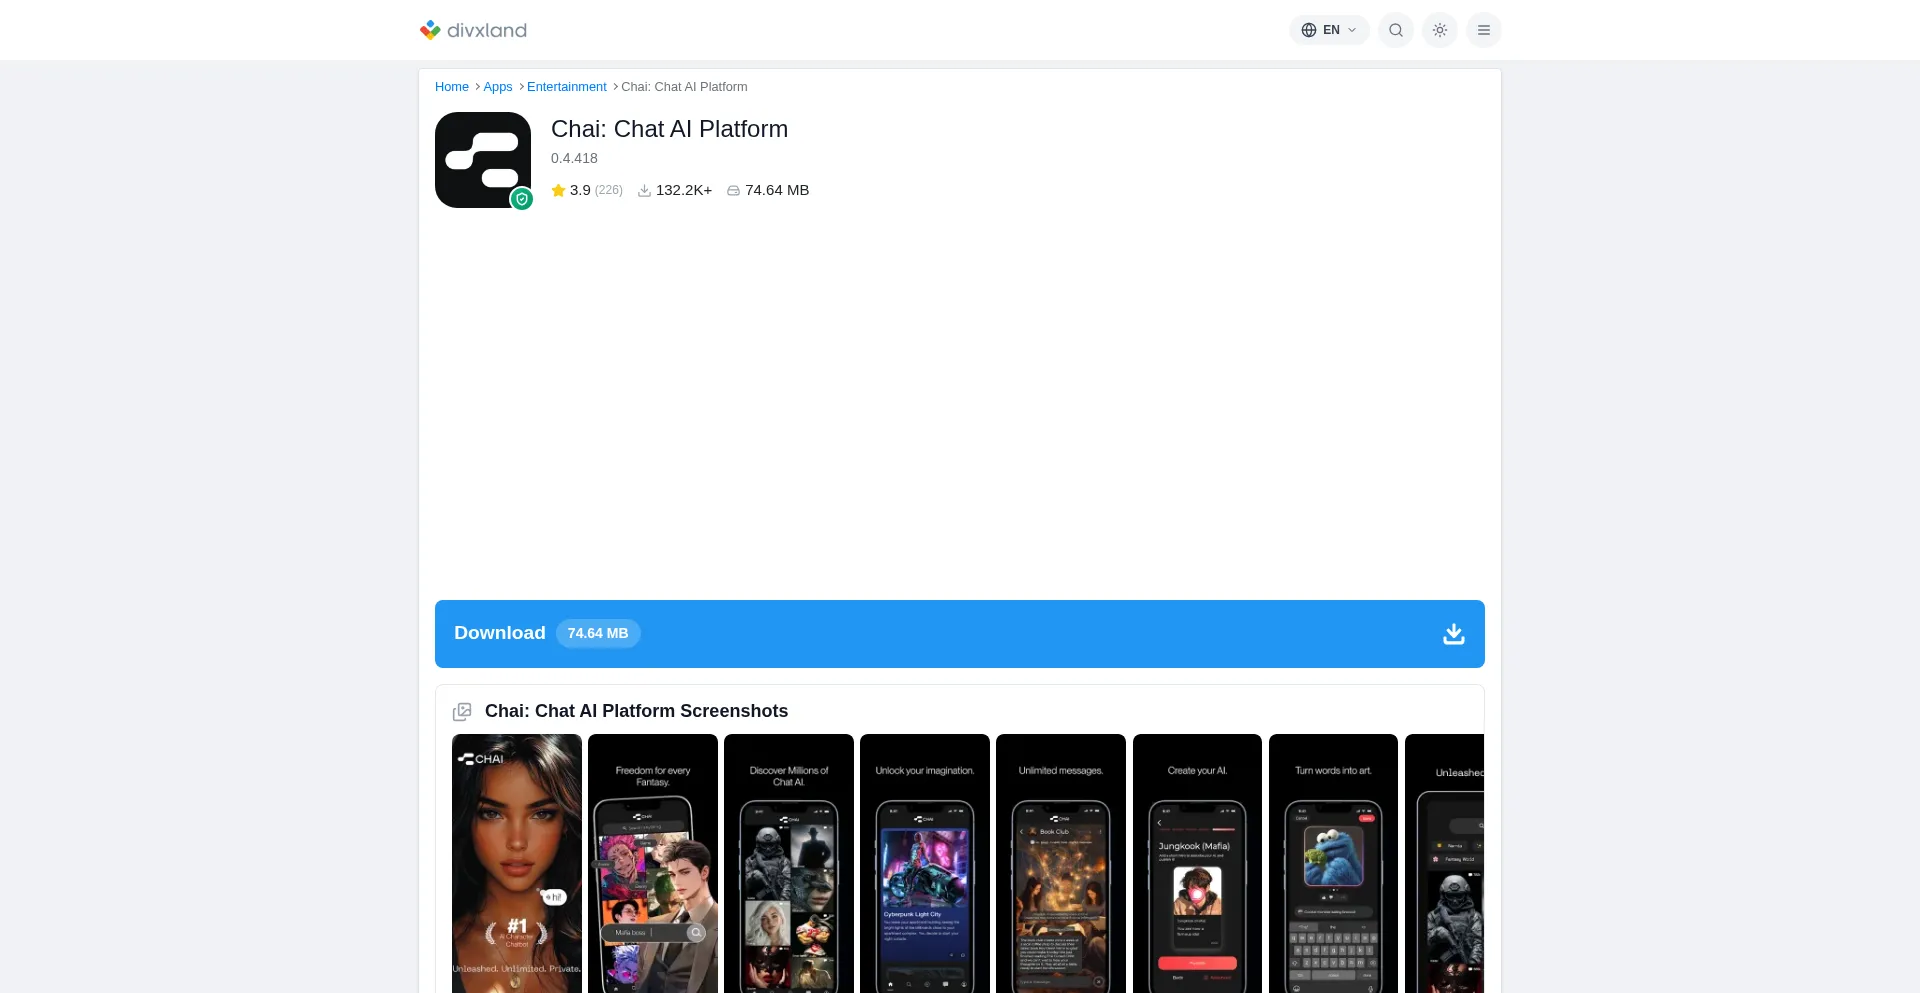Viewport: 1920px width, 993px height.
Task: Click the 132.2K+ downloads text
Action: point(684,190)
